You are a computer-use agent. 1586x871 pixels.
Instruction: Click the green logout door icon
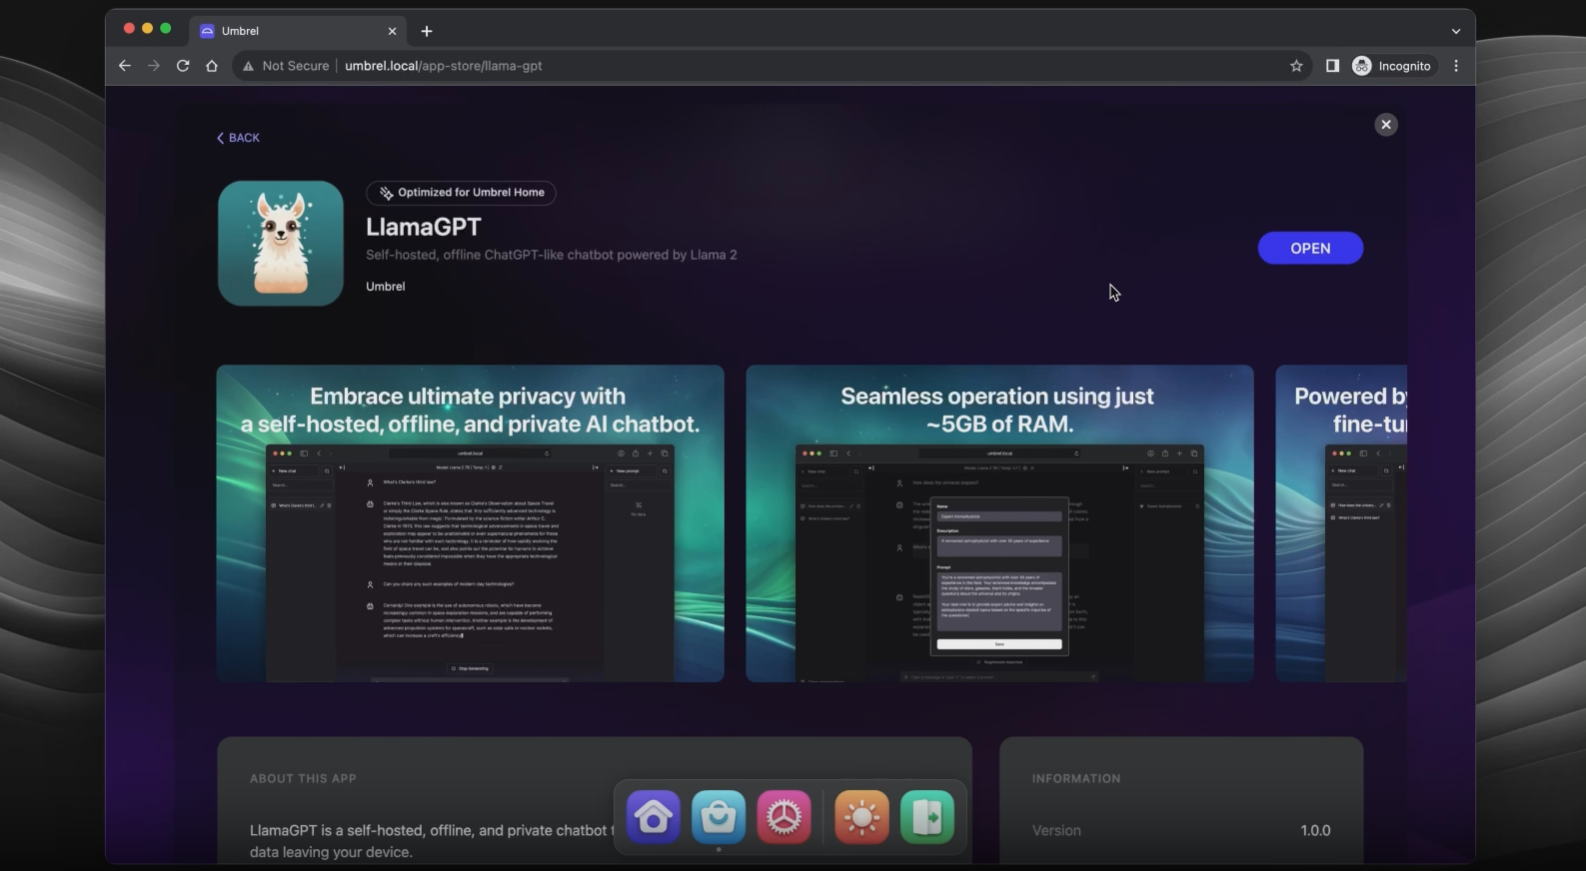point(927,817)
